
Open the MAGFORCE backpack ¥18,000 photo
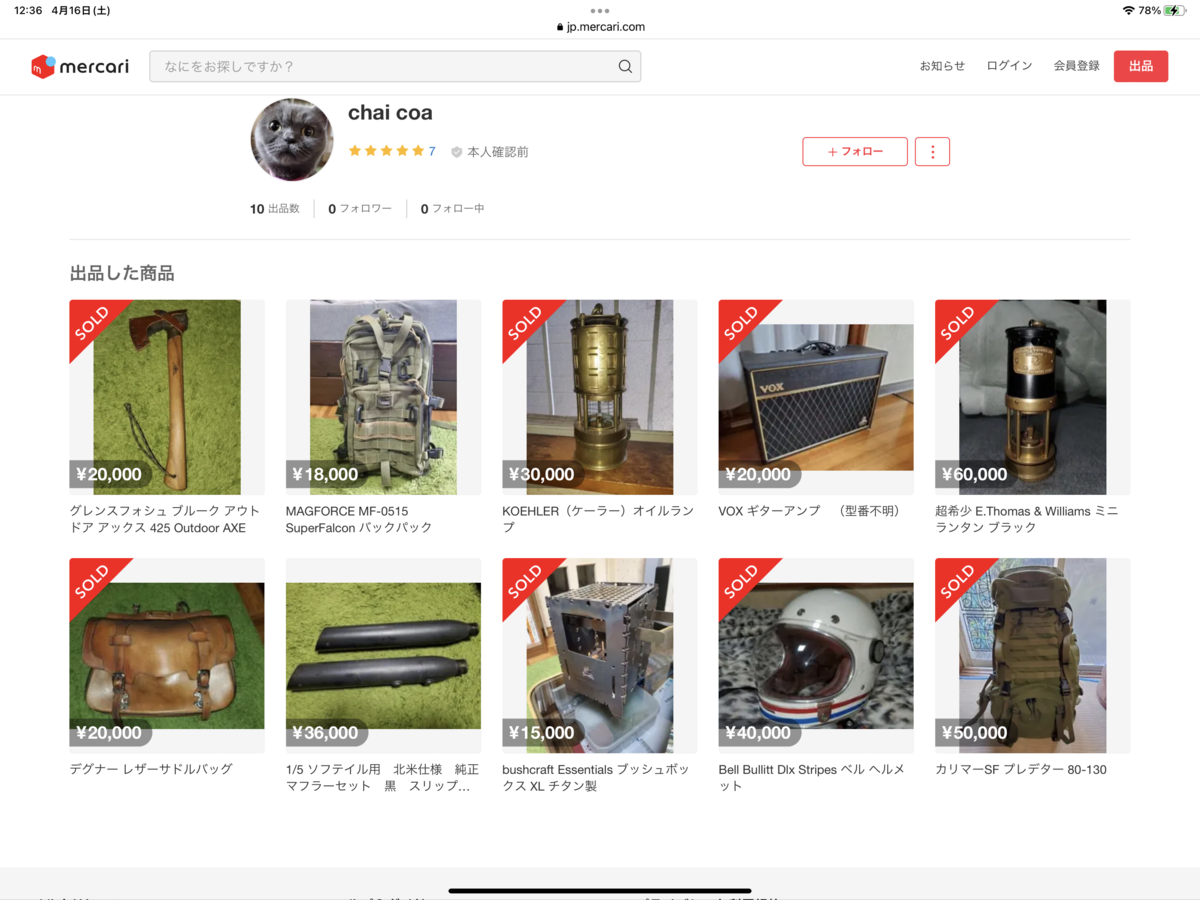pyautogui.click(x=383, y=397)
